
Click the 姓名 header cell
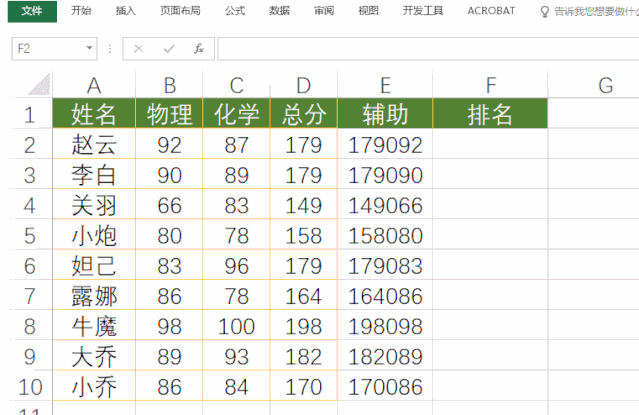(x=94, y=114)
